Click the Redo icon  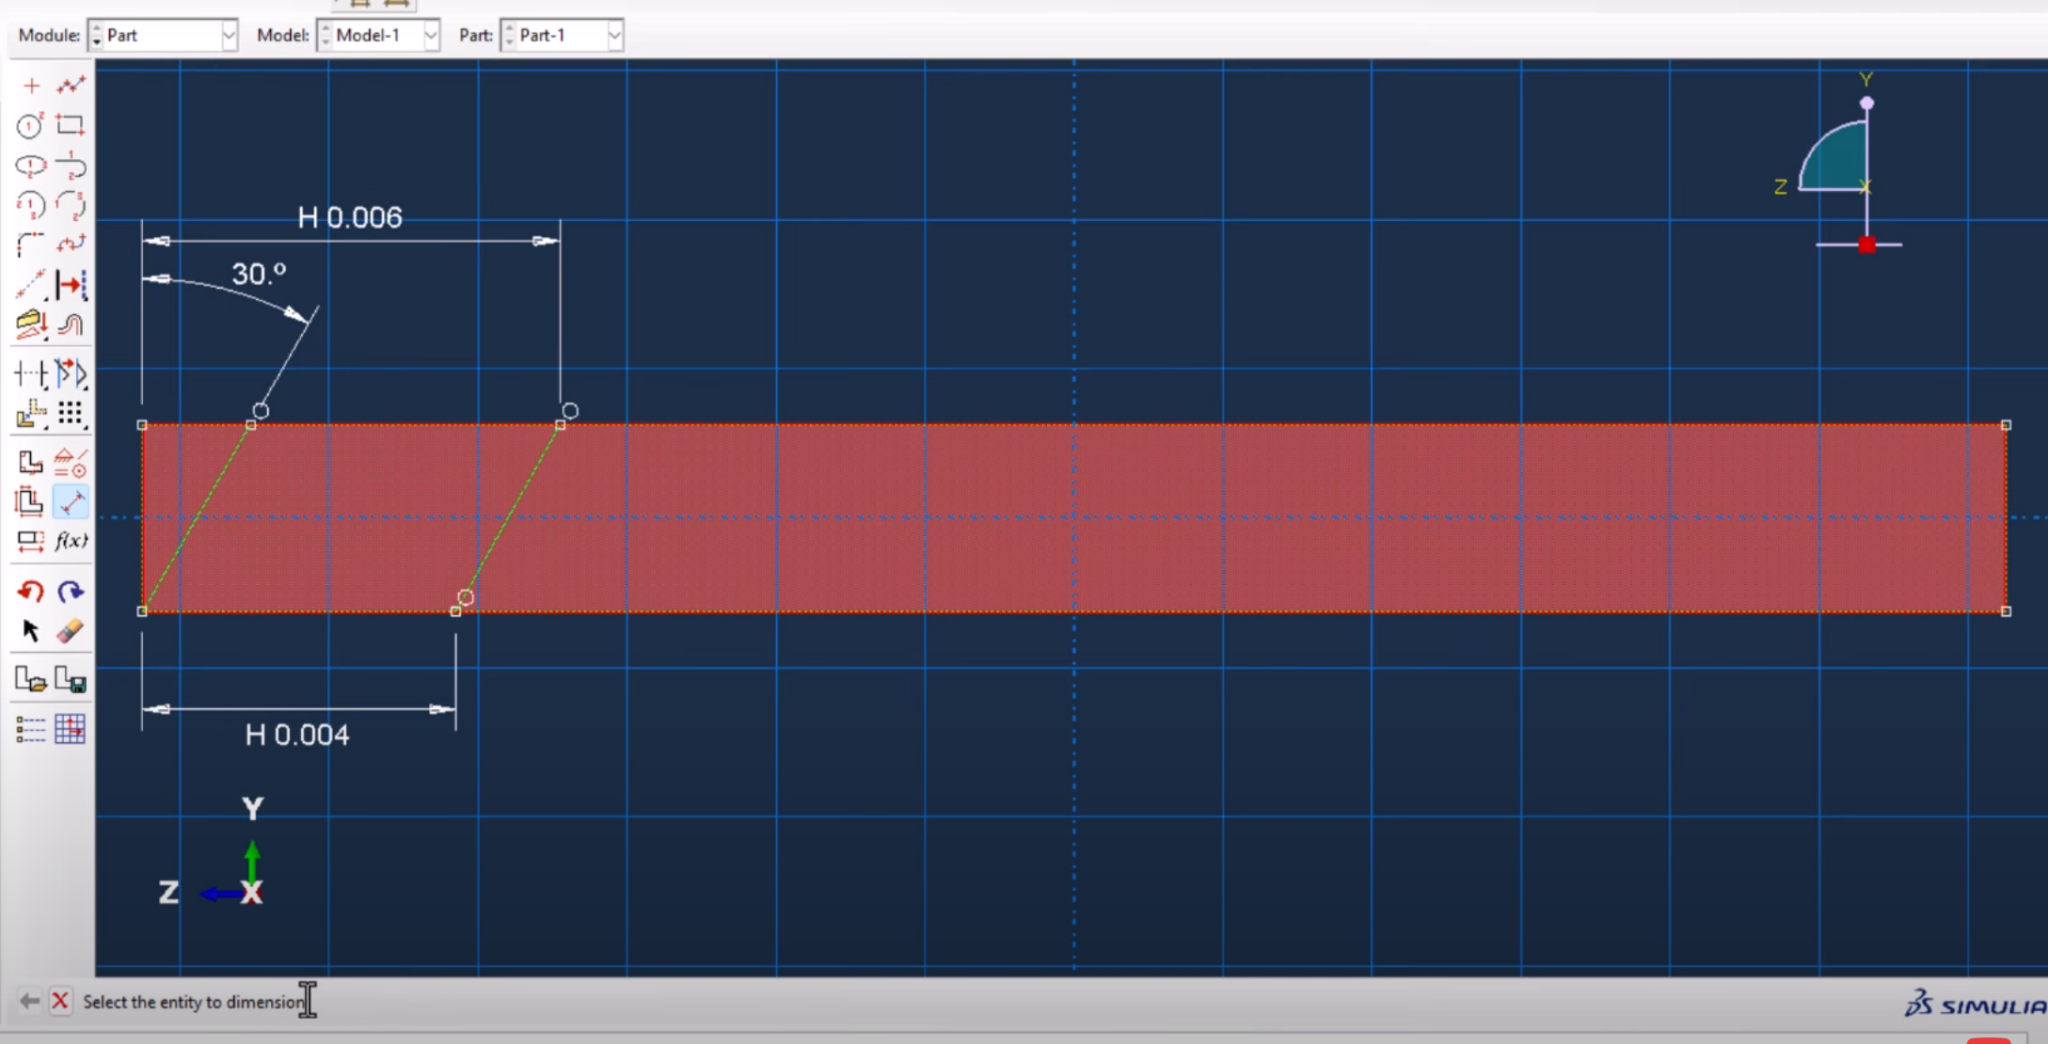[x=71, y=591]
